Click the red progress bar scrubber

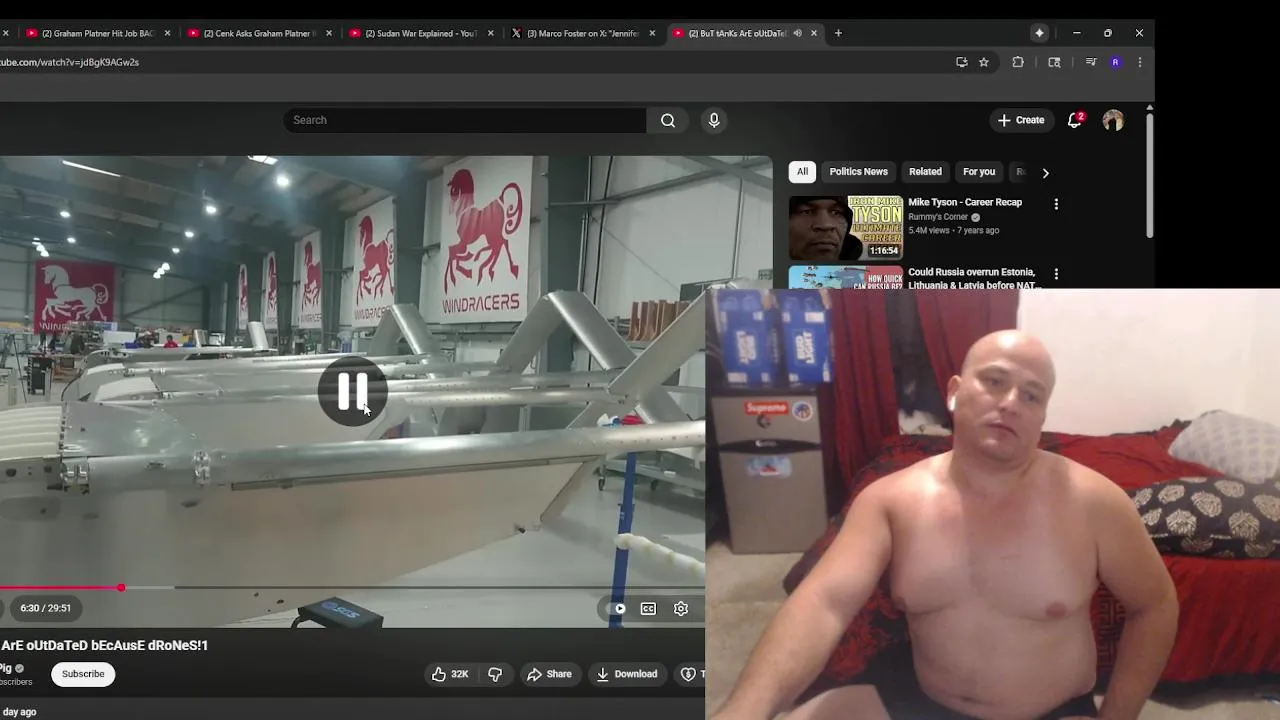121,587
